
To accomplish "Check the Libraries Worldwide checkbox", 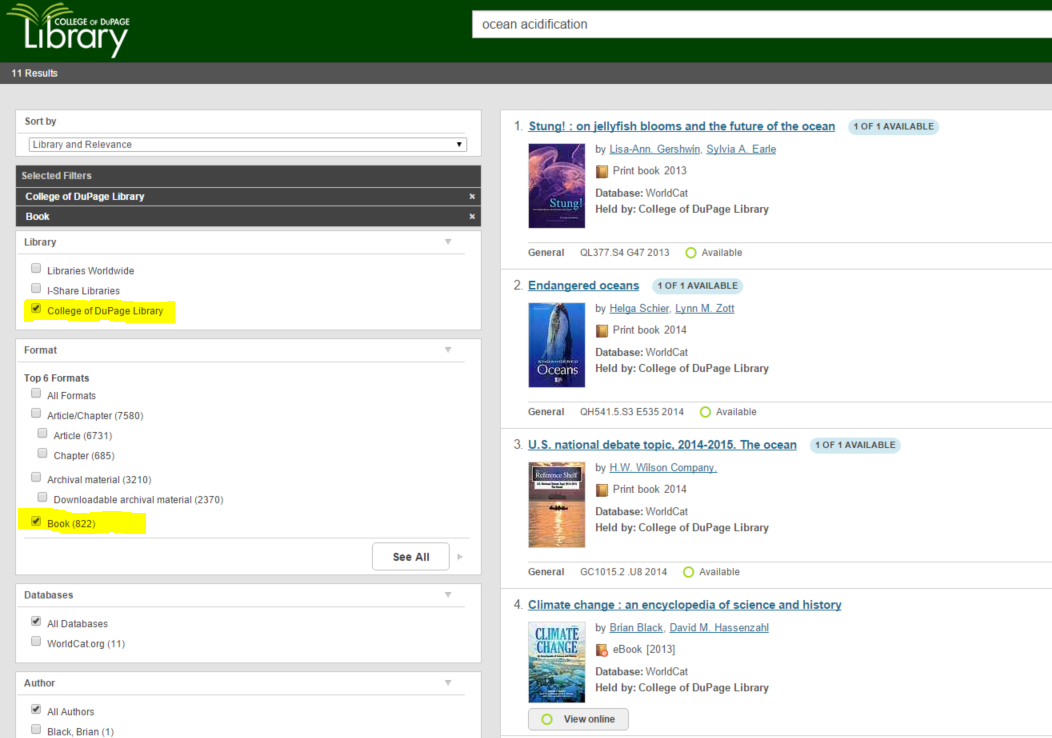I will point(36,269).
